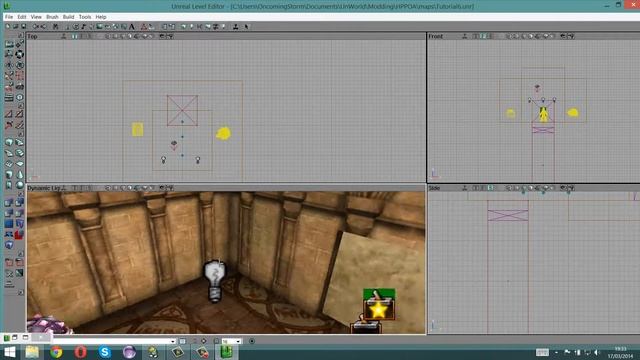
Task: Collapse the CSG toolbox group arrow
Action: [21, 195]
